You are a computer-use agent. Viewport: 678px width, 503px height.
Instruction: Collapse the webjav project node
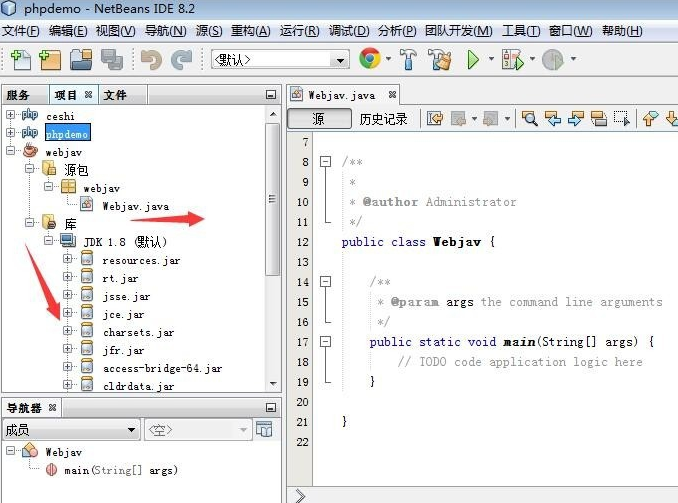(10, 151)
